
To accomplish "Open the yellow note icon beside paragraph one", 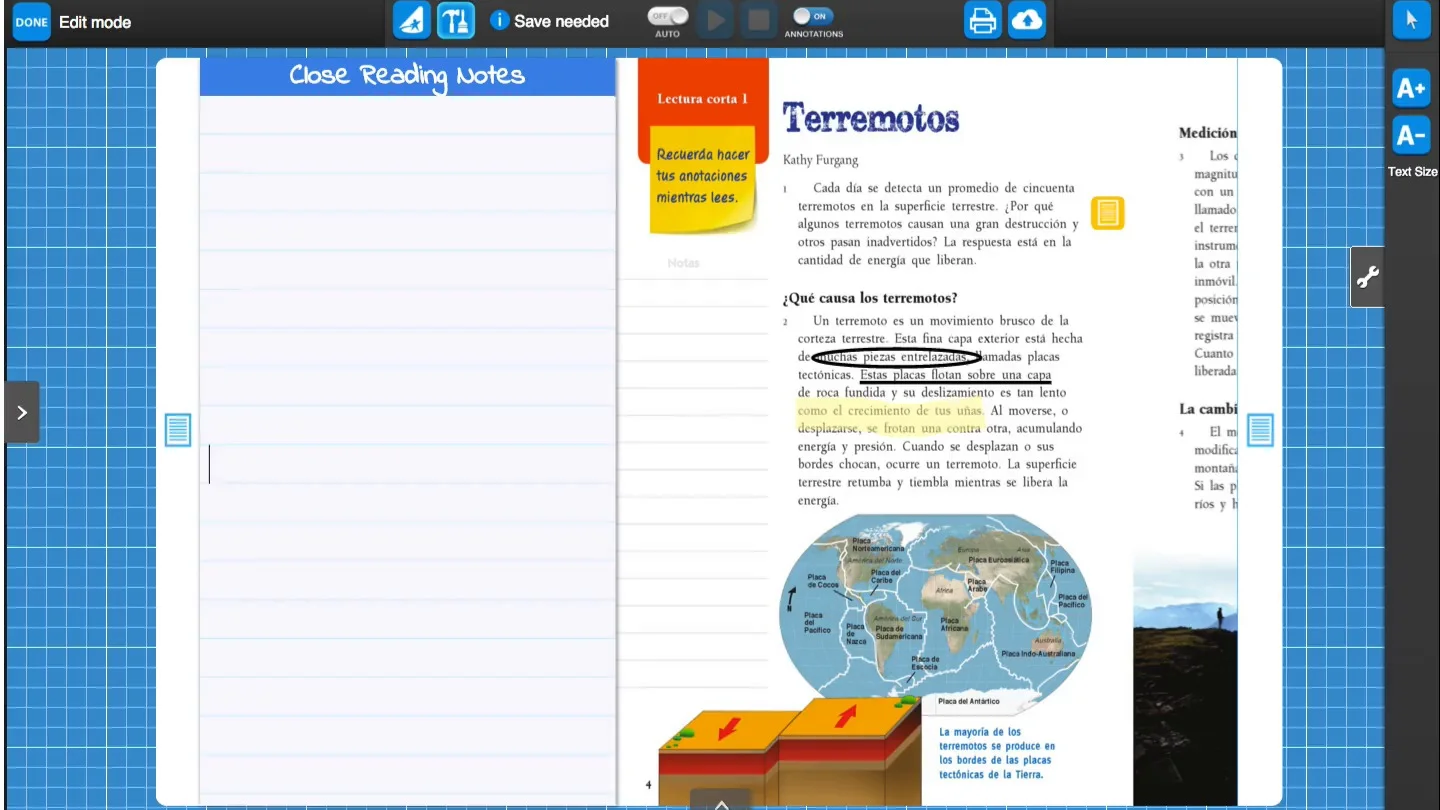I will [x=1107, y=213].
